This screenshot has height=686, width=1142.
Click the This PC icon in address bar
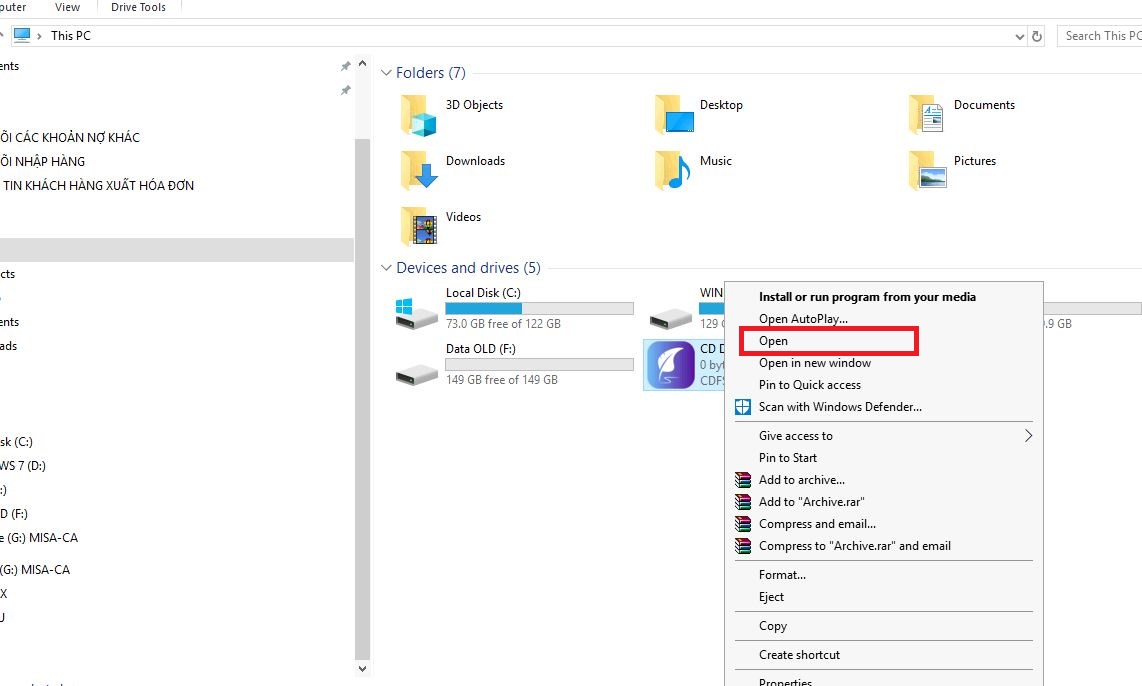point(23,36)
